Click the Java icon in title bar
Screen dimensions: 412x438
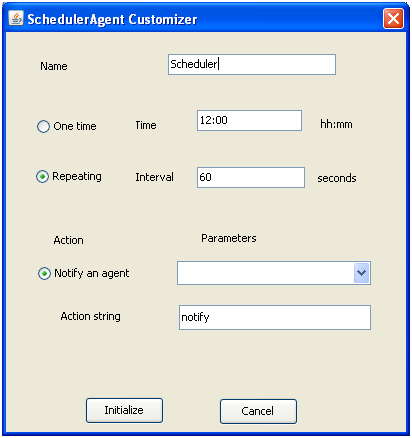coord(16,18)
